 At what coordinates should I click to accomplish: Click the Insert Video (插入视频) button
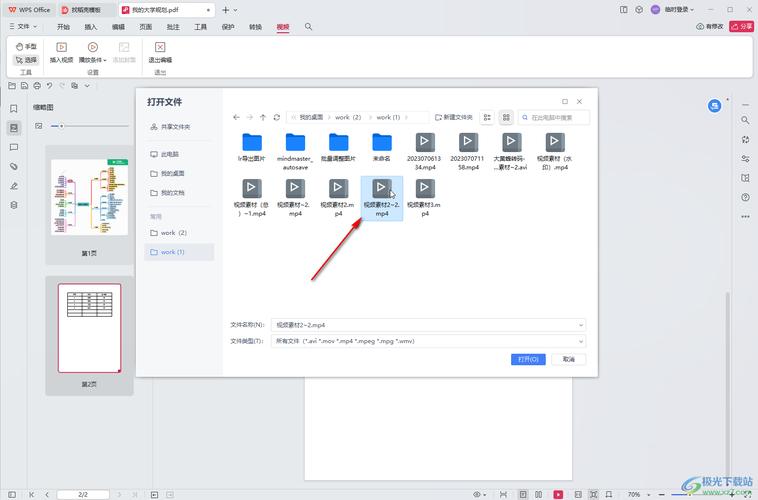pyautogui.click(x=61, y=52)
